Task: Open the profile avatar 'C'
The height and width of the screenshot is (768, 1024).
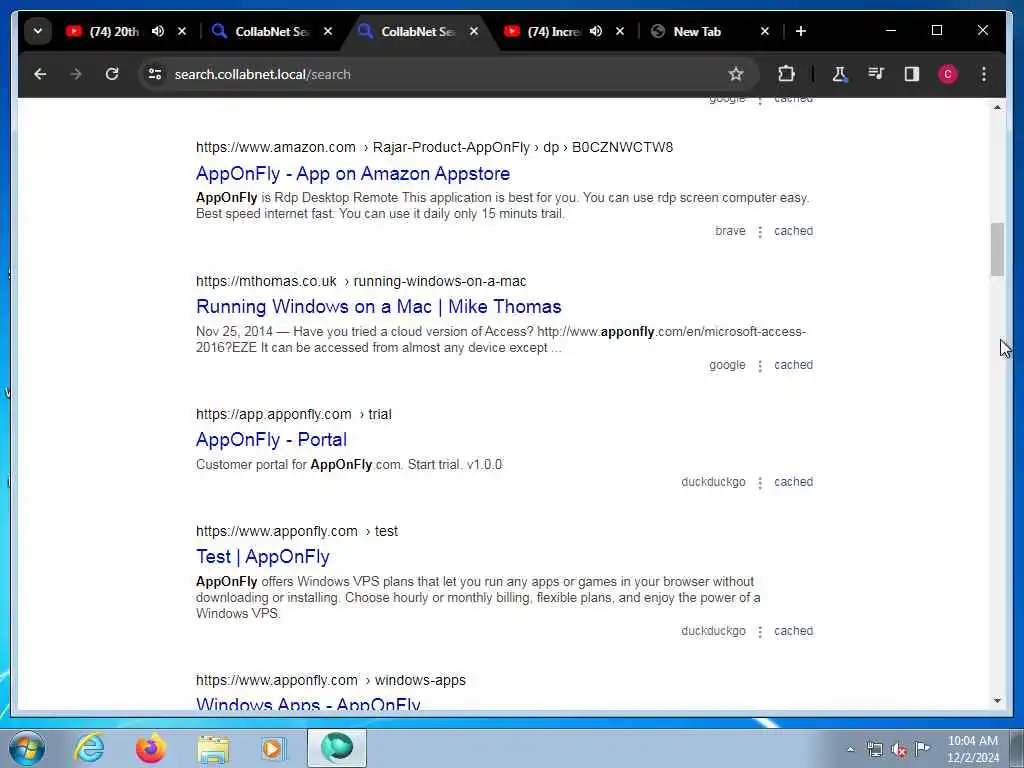Action: click(948, 74)
